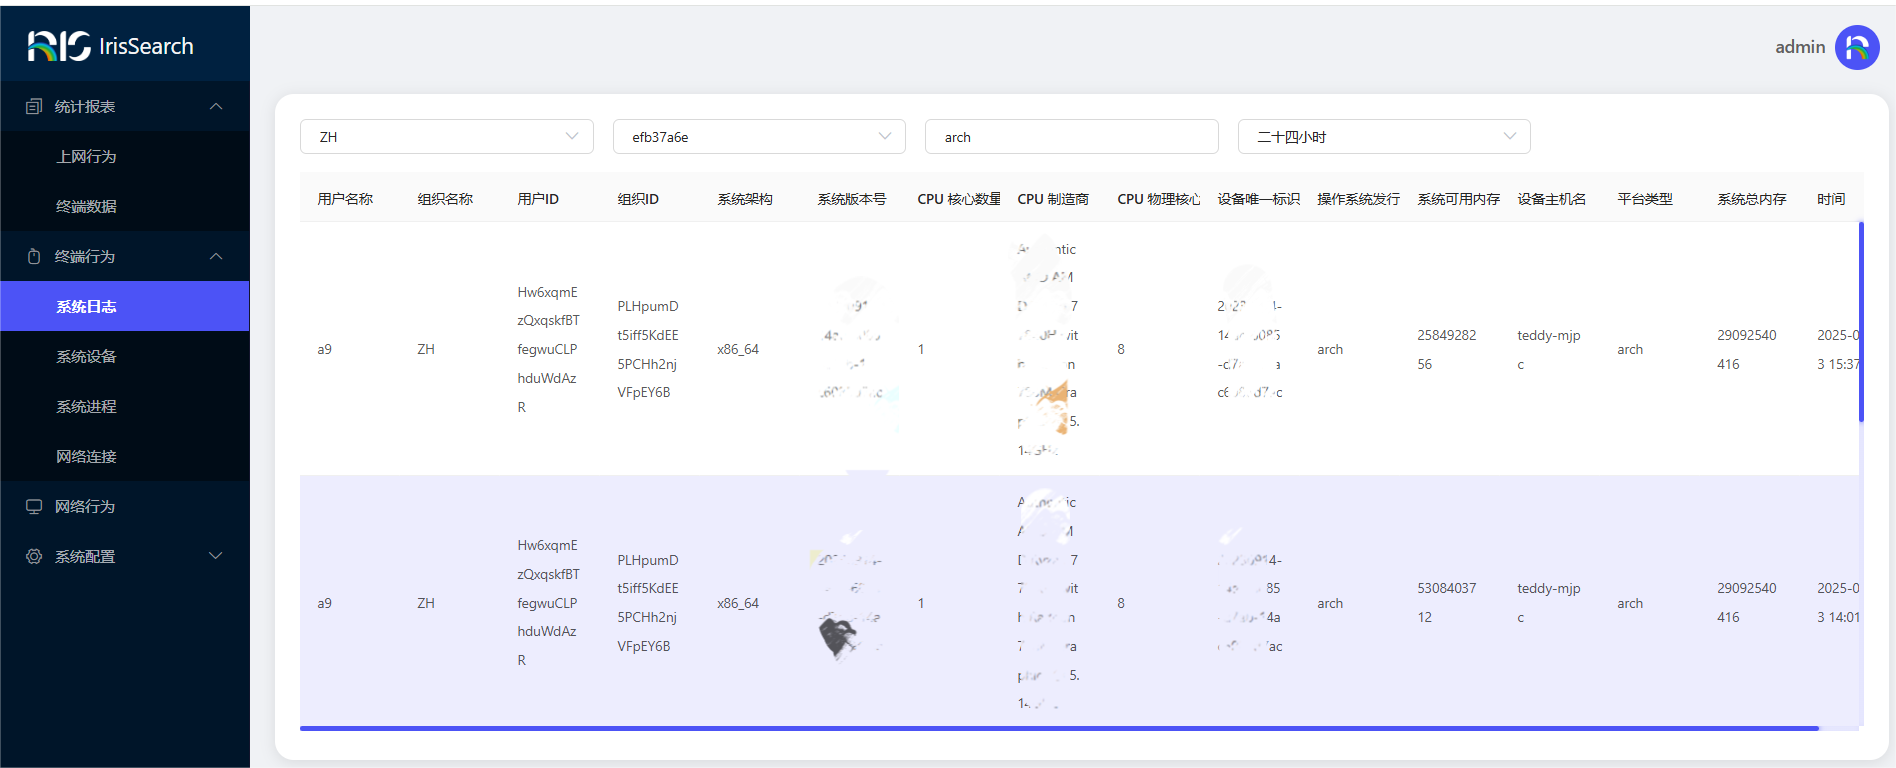Click the 系统版本号 column header
The height and width of the screenshot is (768, 1896).
pos(852,199)
